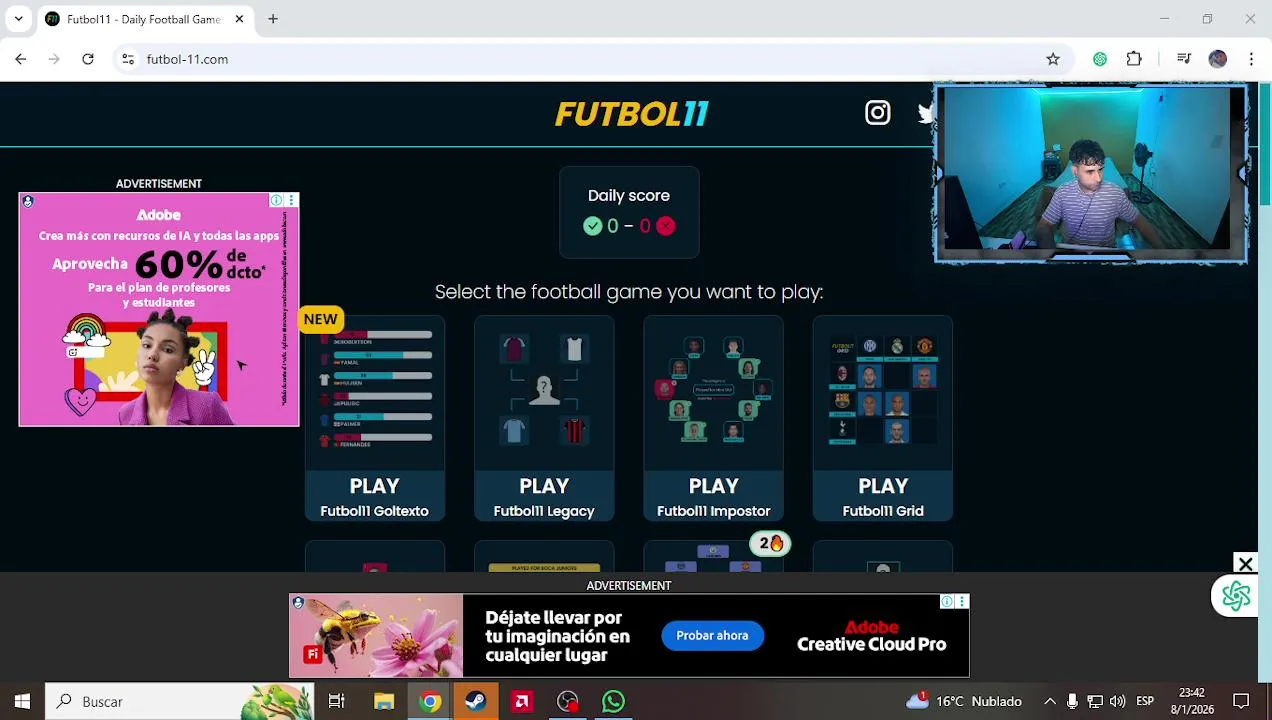
Task: Play Futbol11 Legacy game
Action: pos(544,497)
